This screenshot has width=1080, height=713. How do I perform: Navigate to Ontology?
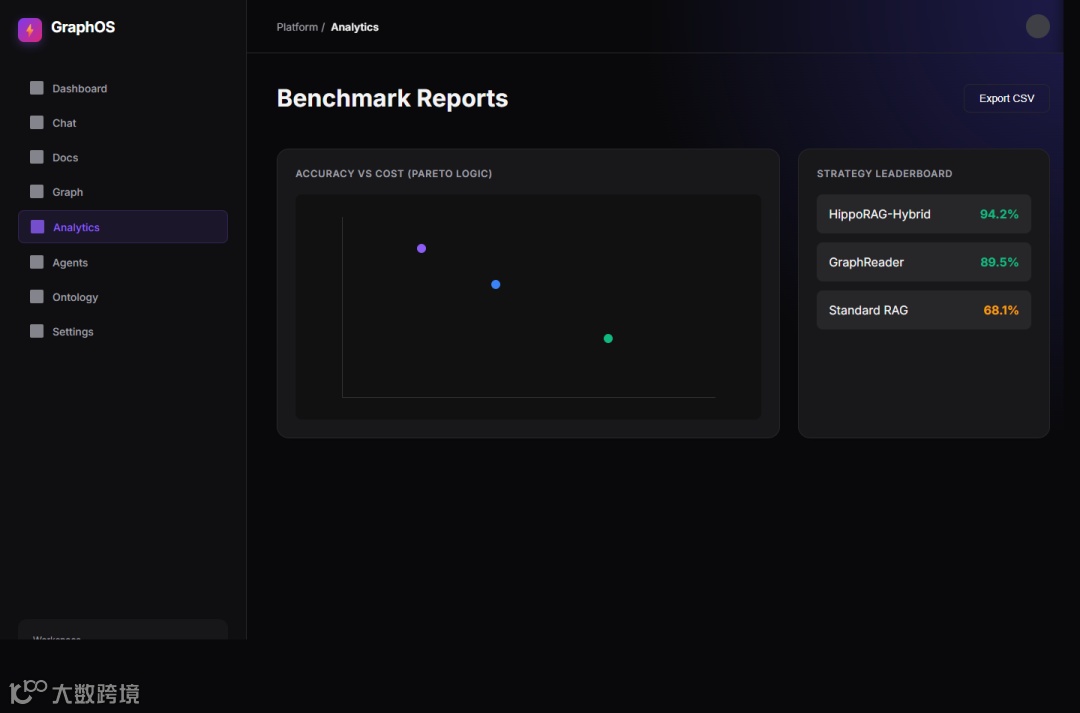point(123,297)
